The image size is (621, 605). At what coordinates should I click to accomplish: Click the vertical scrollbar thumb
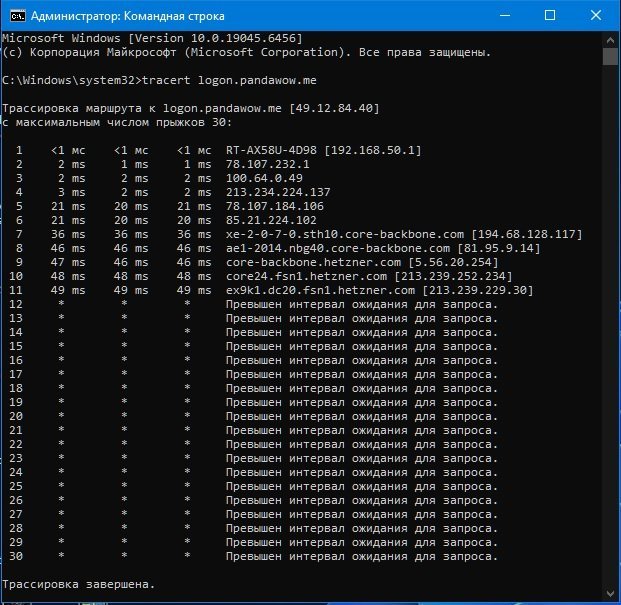[610, 56]
